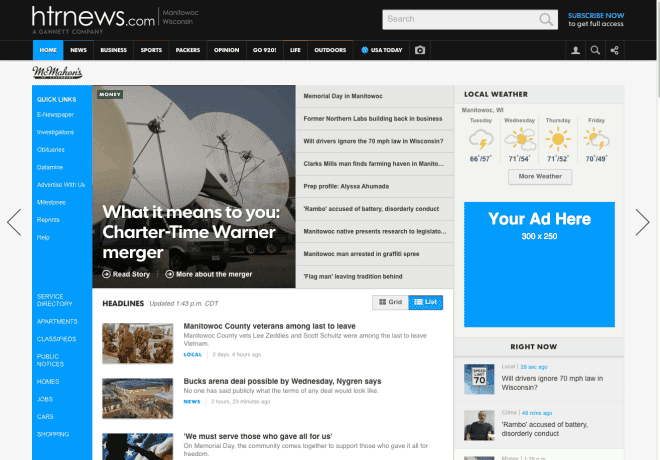Click the 'Rambo' accused Right Now thumbnail
This screenshot has height=460, width=660.
click(x=479, y=425)
